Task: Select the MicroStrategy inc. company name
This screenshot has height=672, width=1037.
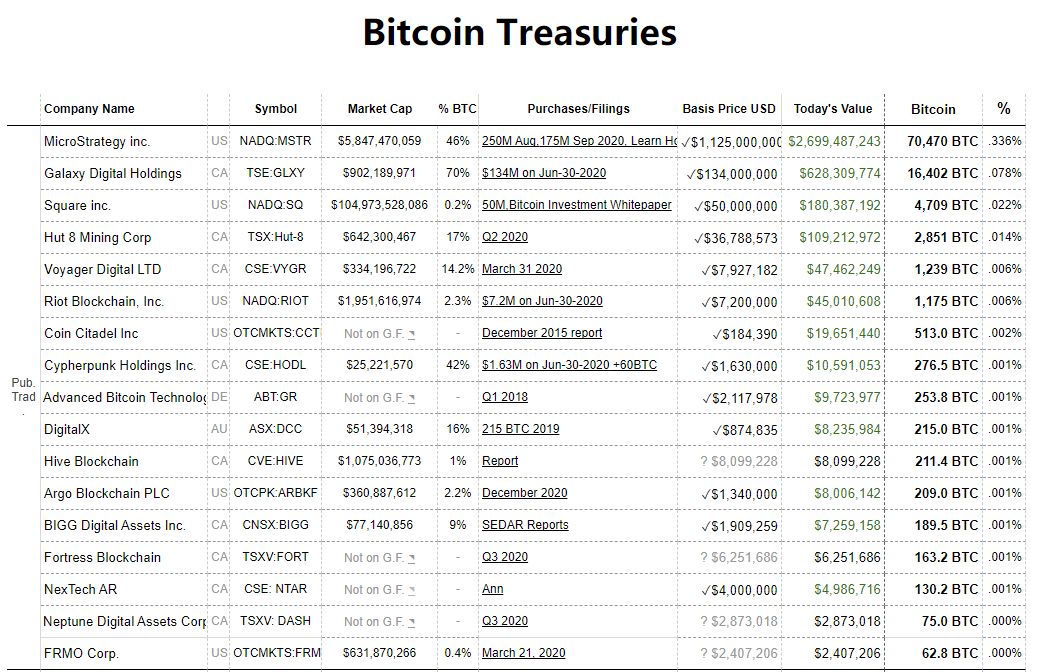Action: point(97,142)
